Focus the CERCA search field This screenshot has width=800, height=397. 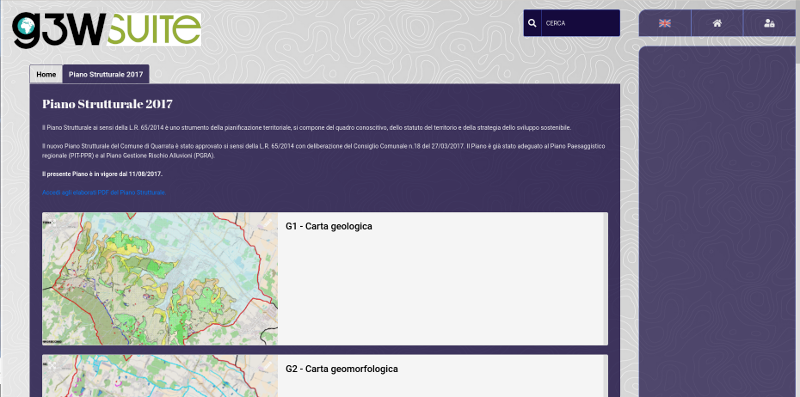[x=581, y=23]
